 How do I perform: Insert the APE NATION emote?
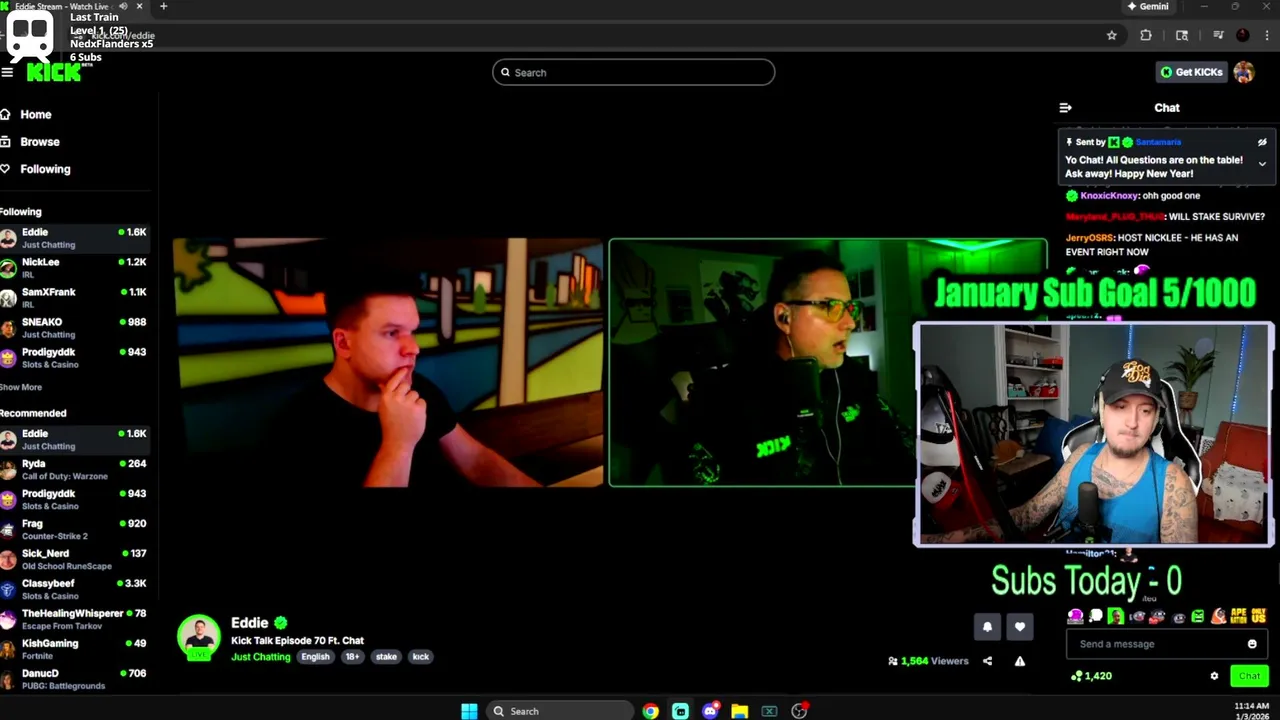point(1239,616)
